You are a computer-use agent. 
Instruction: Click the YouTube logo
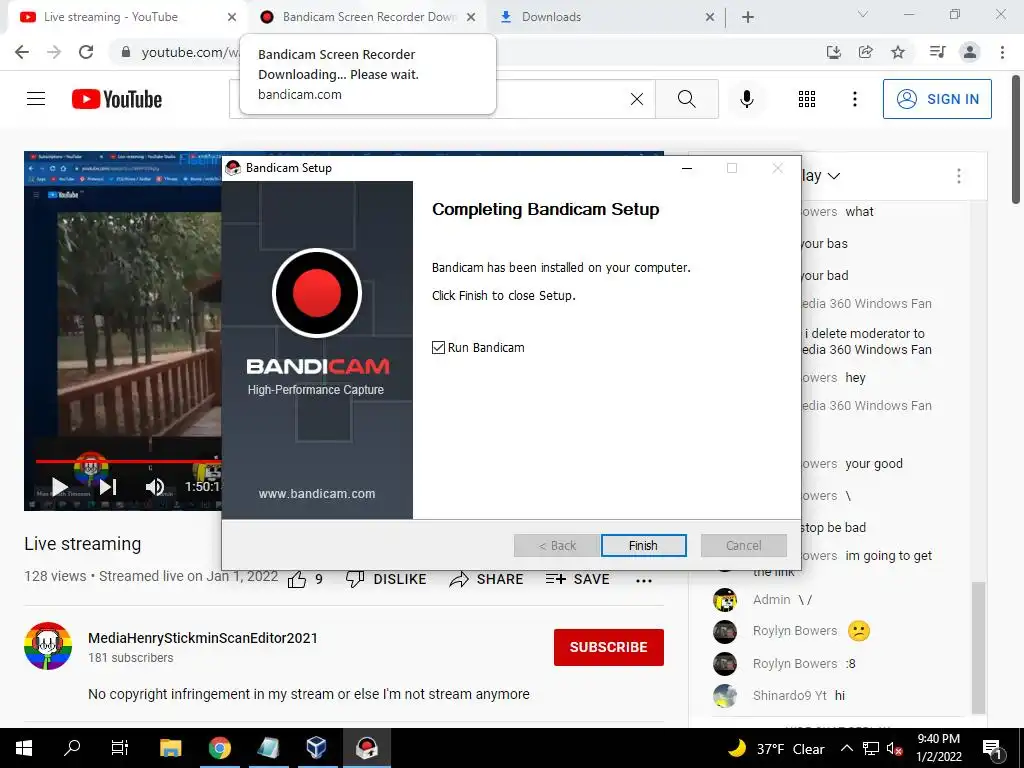[x=117, y=99]
